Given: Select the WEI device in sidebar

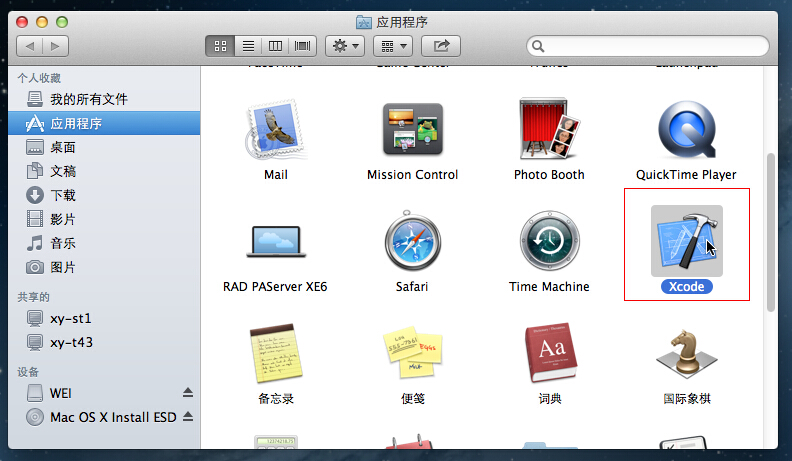Looking at the screenshot, I should pos(104,393).
